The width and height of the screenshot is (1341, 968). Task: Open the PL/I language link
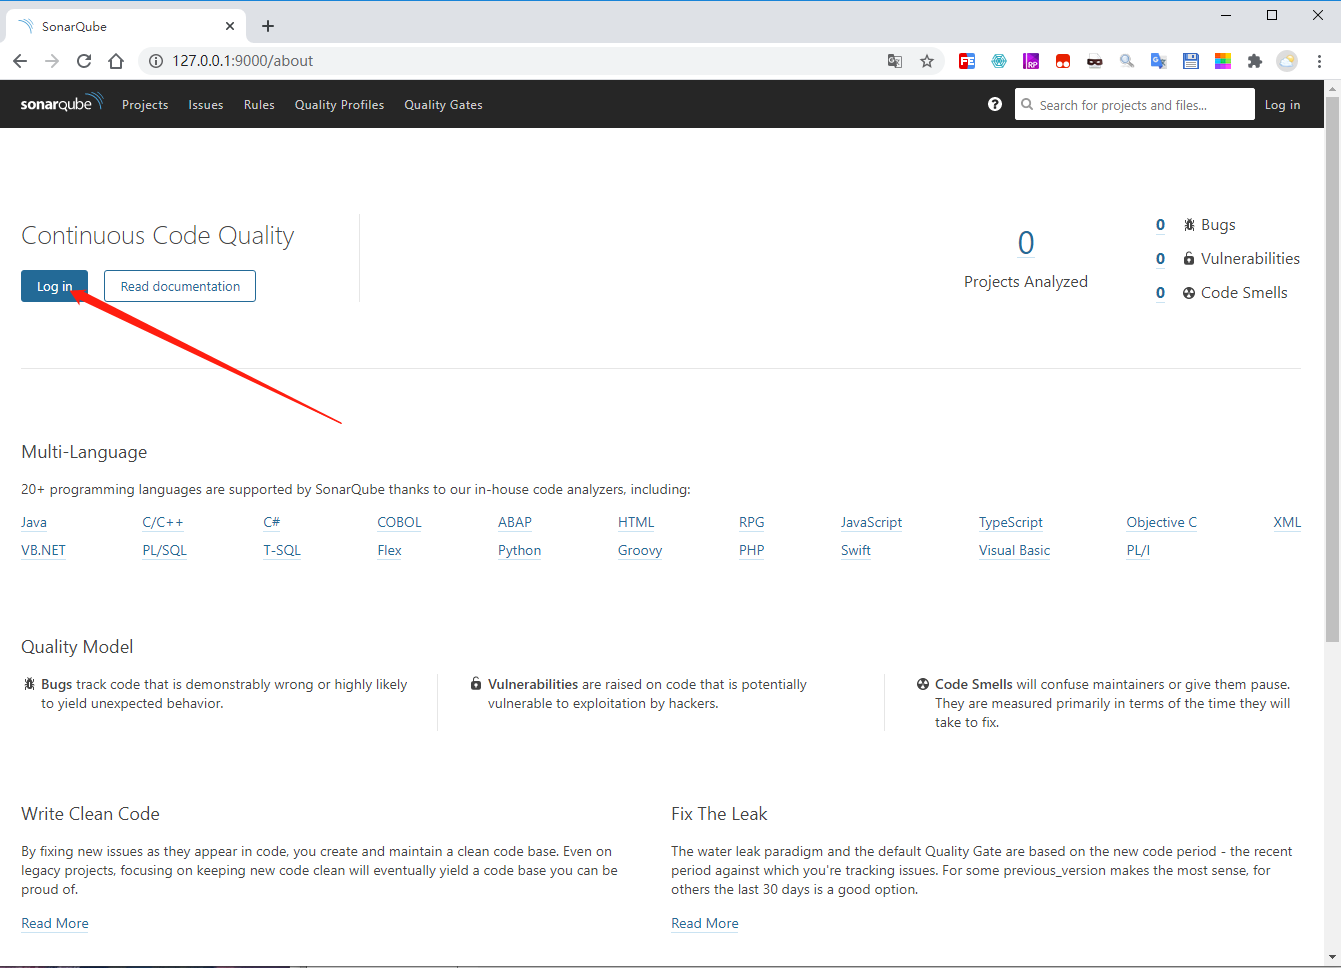point(1138,550)
